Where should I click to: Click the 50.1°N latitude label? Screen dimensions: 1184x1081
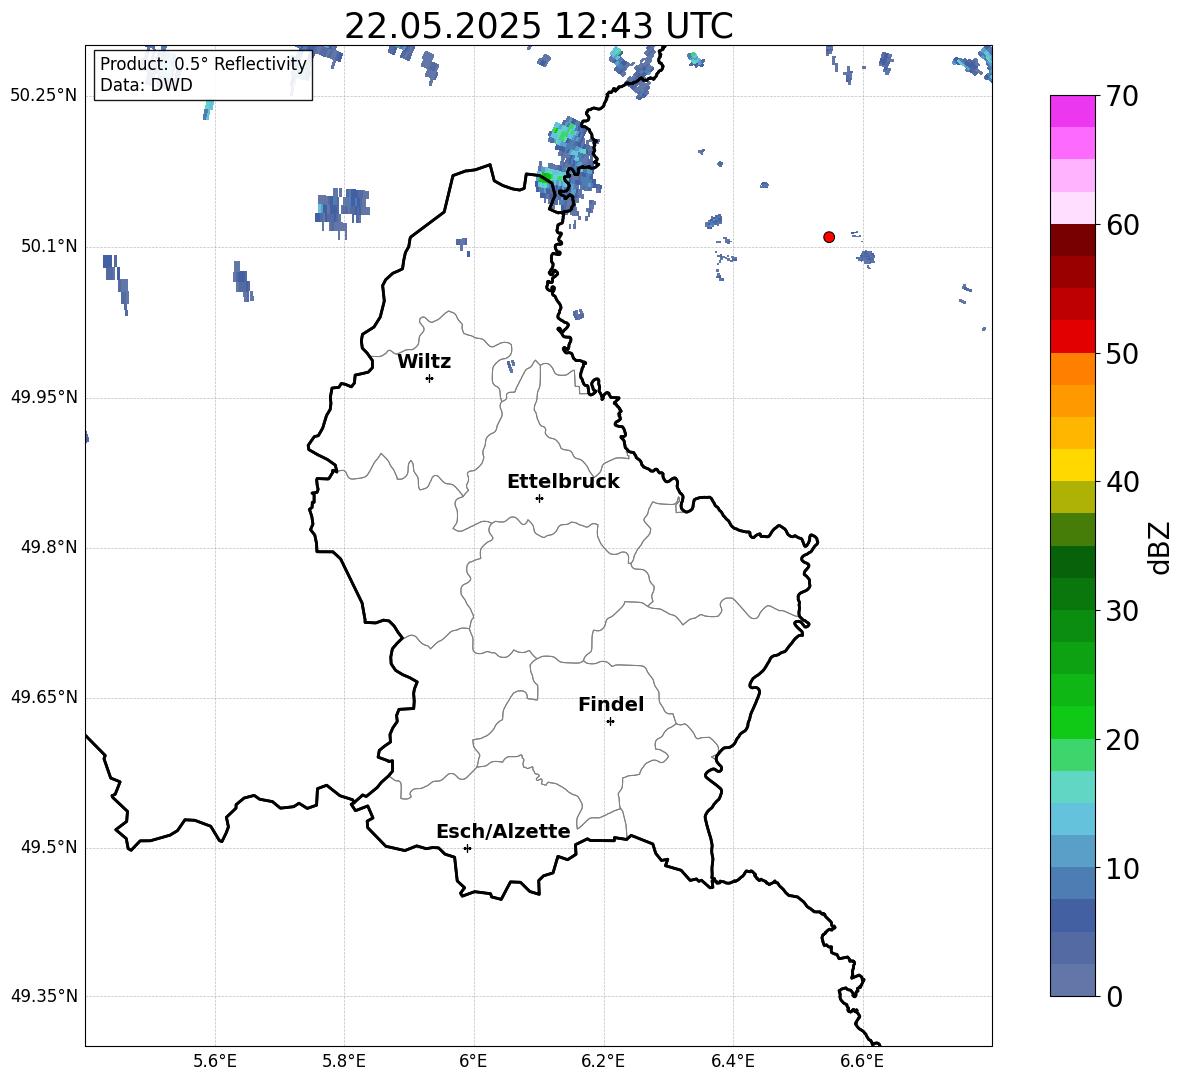(49, 246)
